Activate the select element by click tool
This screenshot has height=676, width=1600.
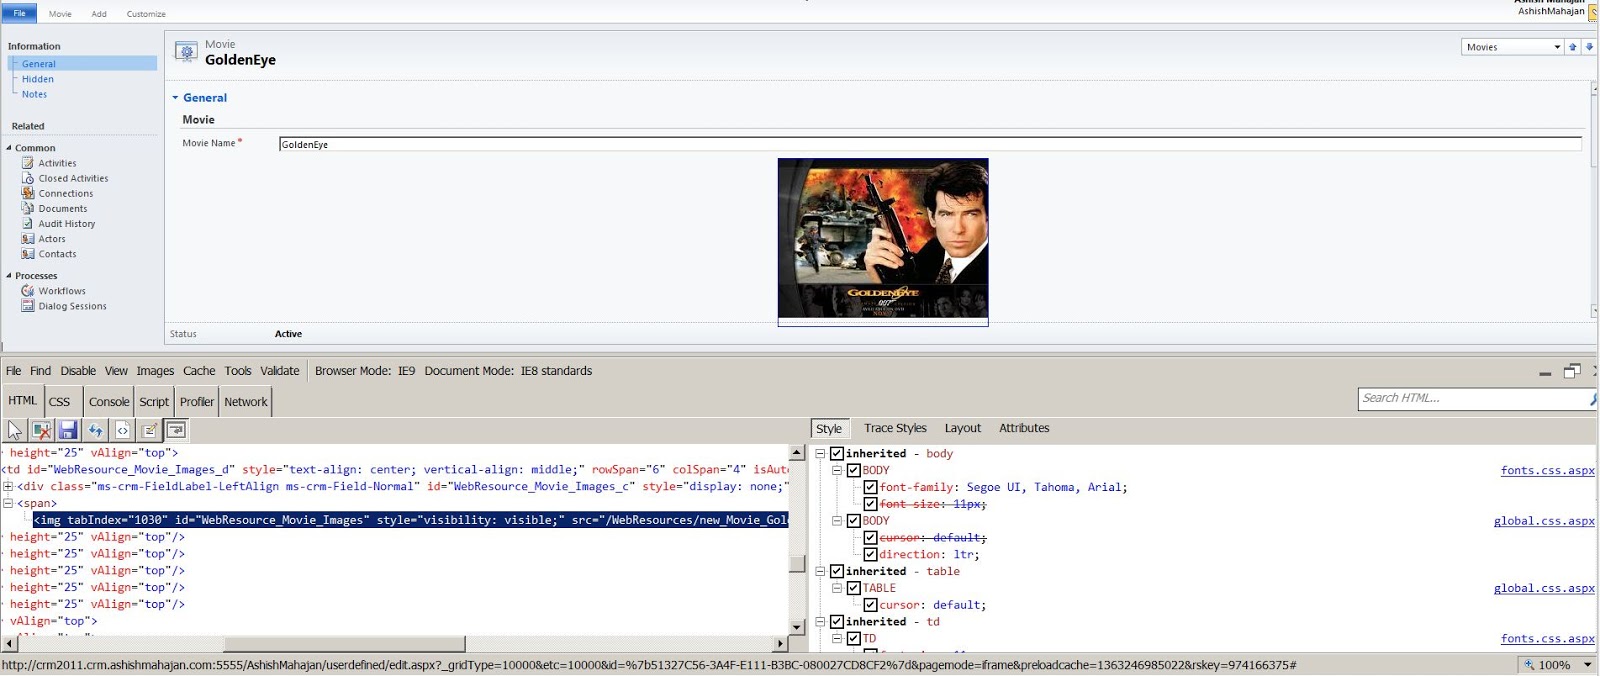(x=15, y=430)
